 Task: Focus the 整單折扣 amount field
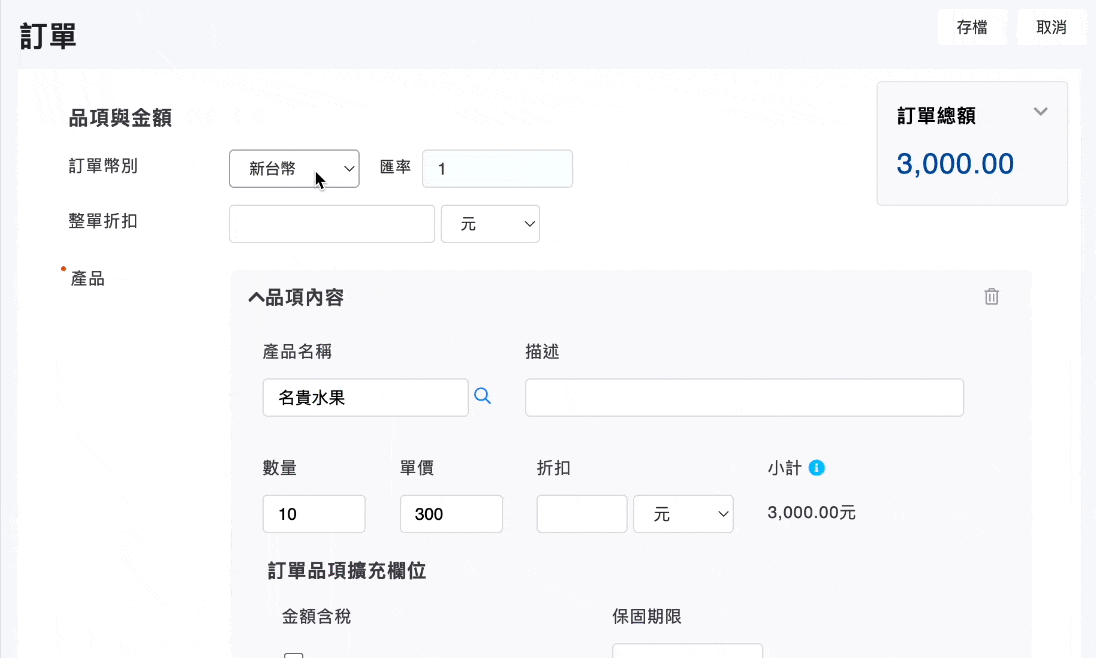click(332, 224)
